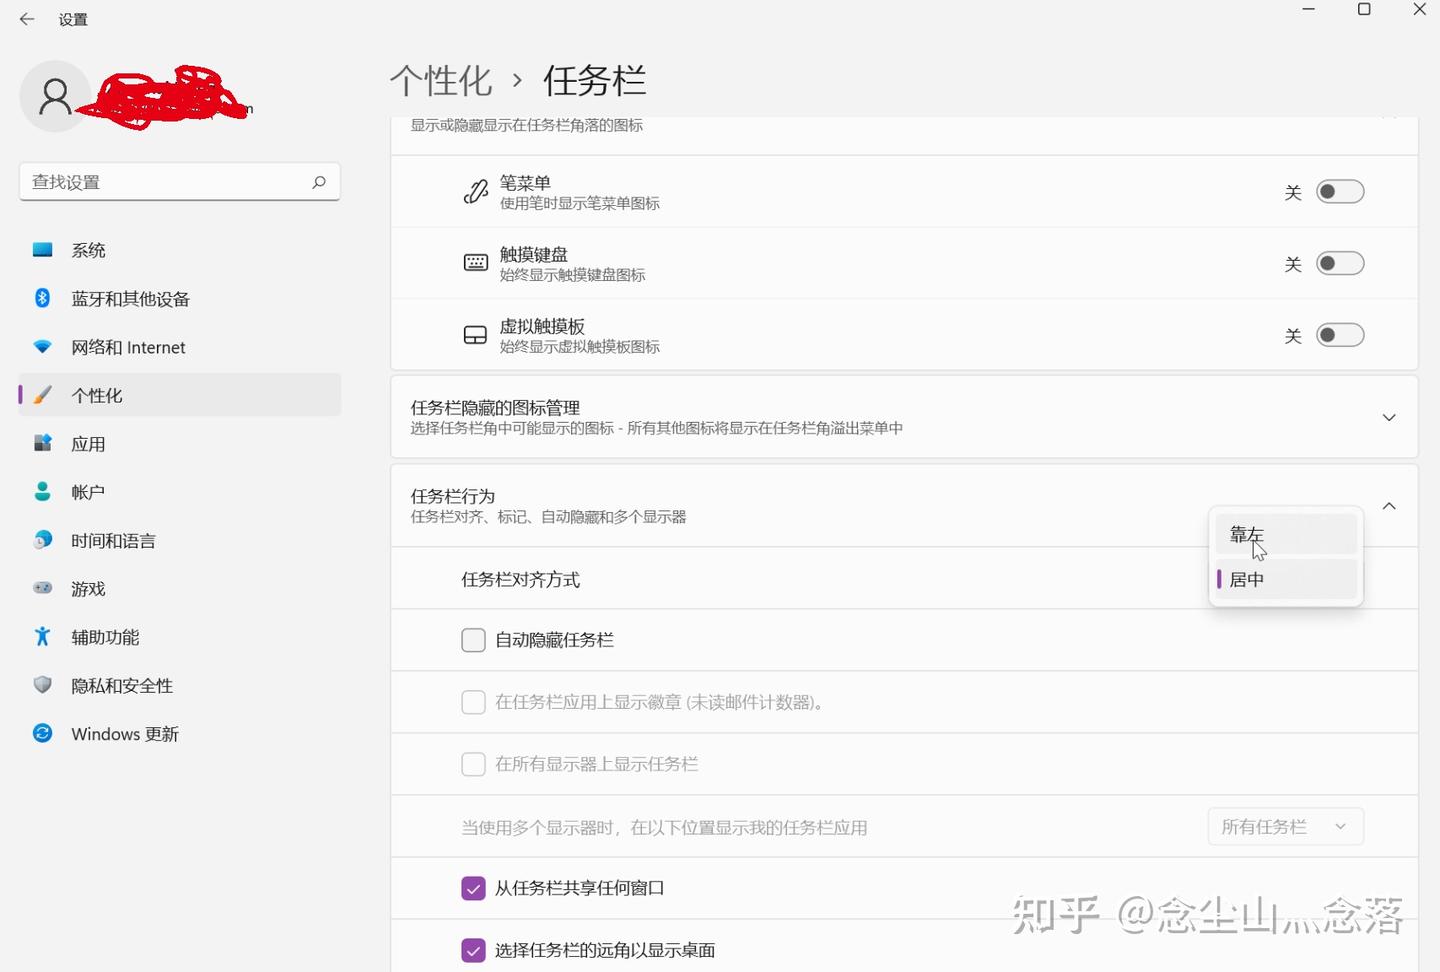
Task: Click the Bluetooth icon in sidebar
Action: click(x=42, y=298)
